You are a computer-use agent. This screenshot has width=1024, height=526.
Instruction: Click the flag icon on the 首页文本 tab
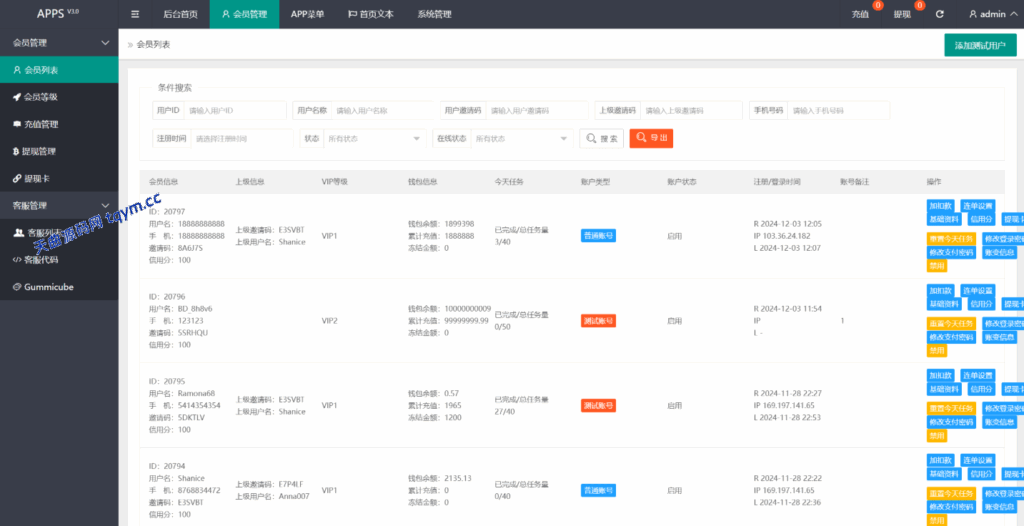352,14
